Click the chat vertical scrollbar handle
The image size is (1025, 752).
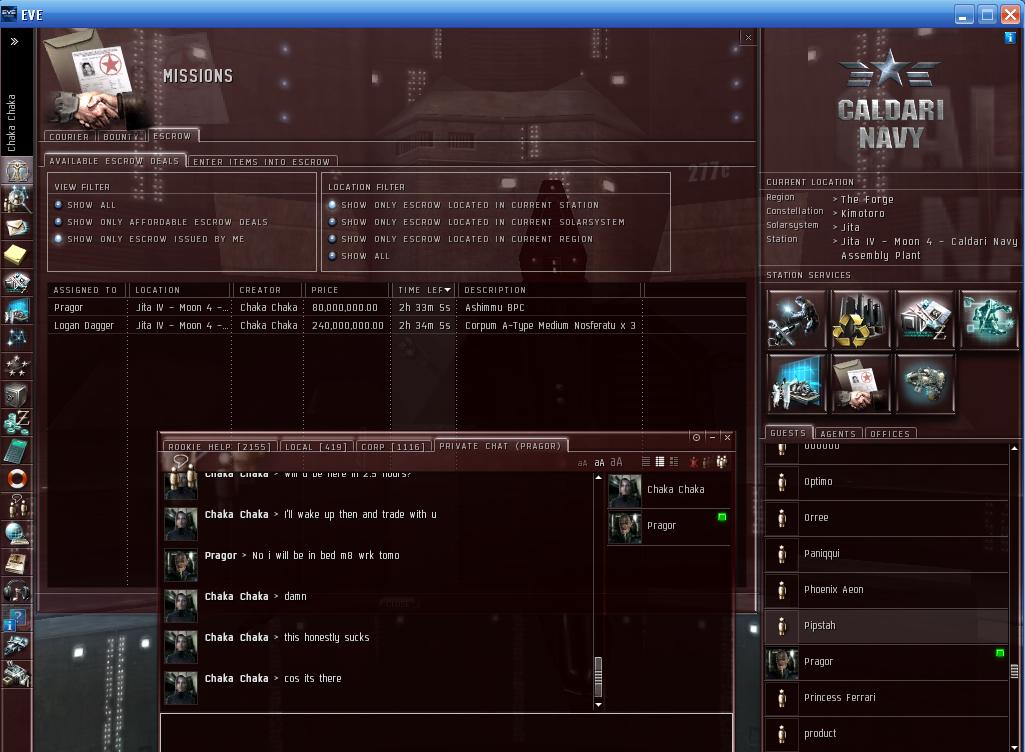tap(598, 676)
